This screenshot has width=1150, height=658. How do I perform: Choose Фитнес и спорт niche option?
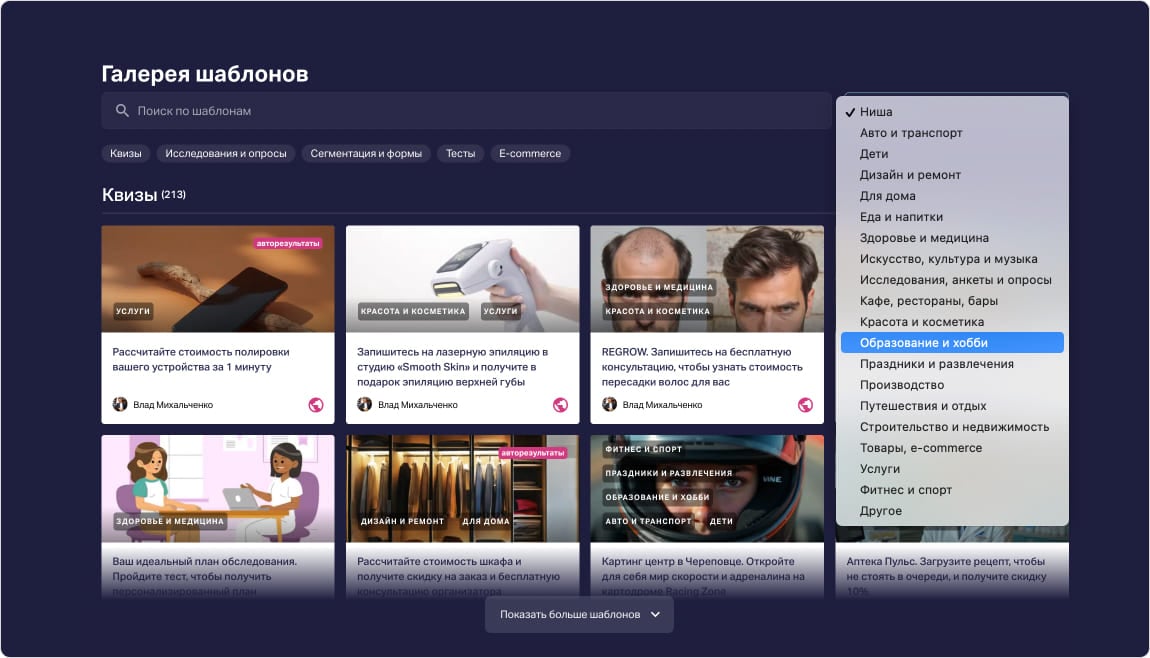[x=905, y=490]
